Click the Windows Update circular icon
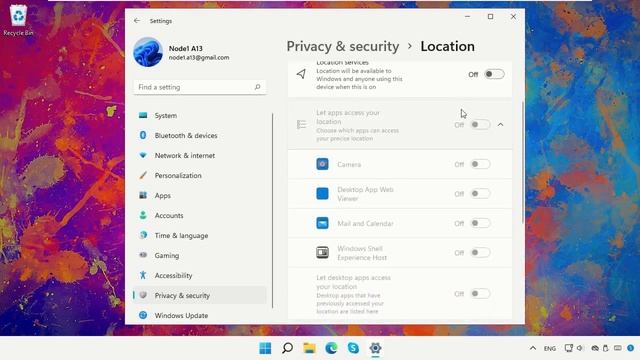The width and height of the screenshot is (640, 360). [x=143, y=315]
